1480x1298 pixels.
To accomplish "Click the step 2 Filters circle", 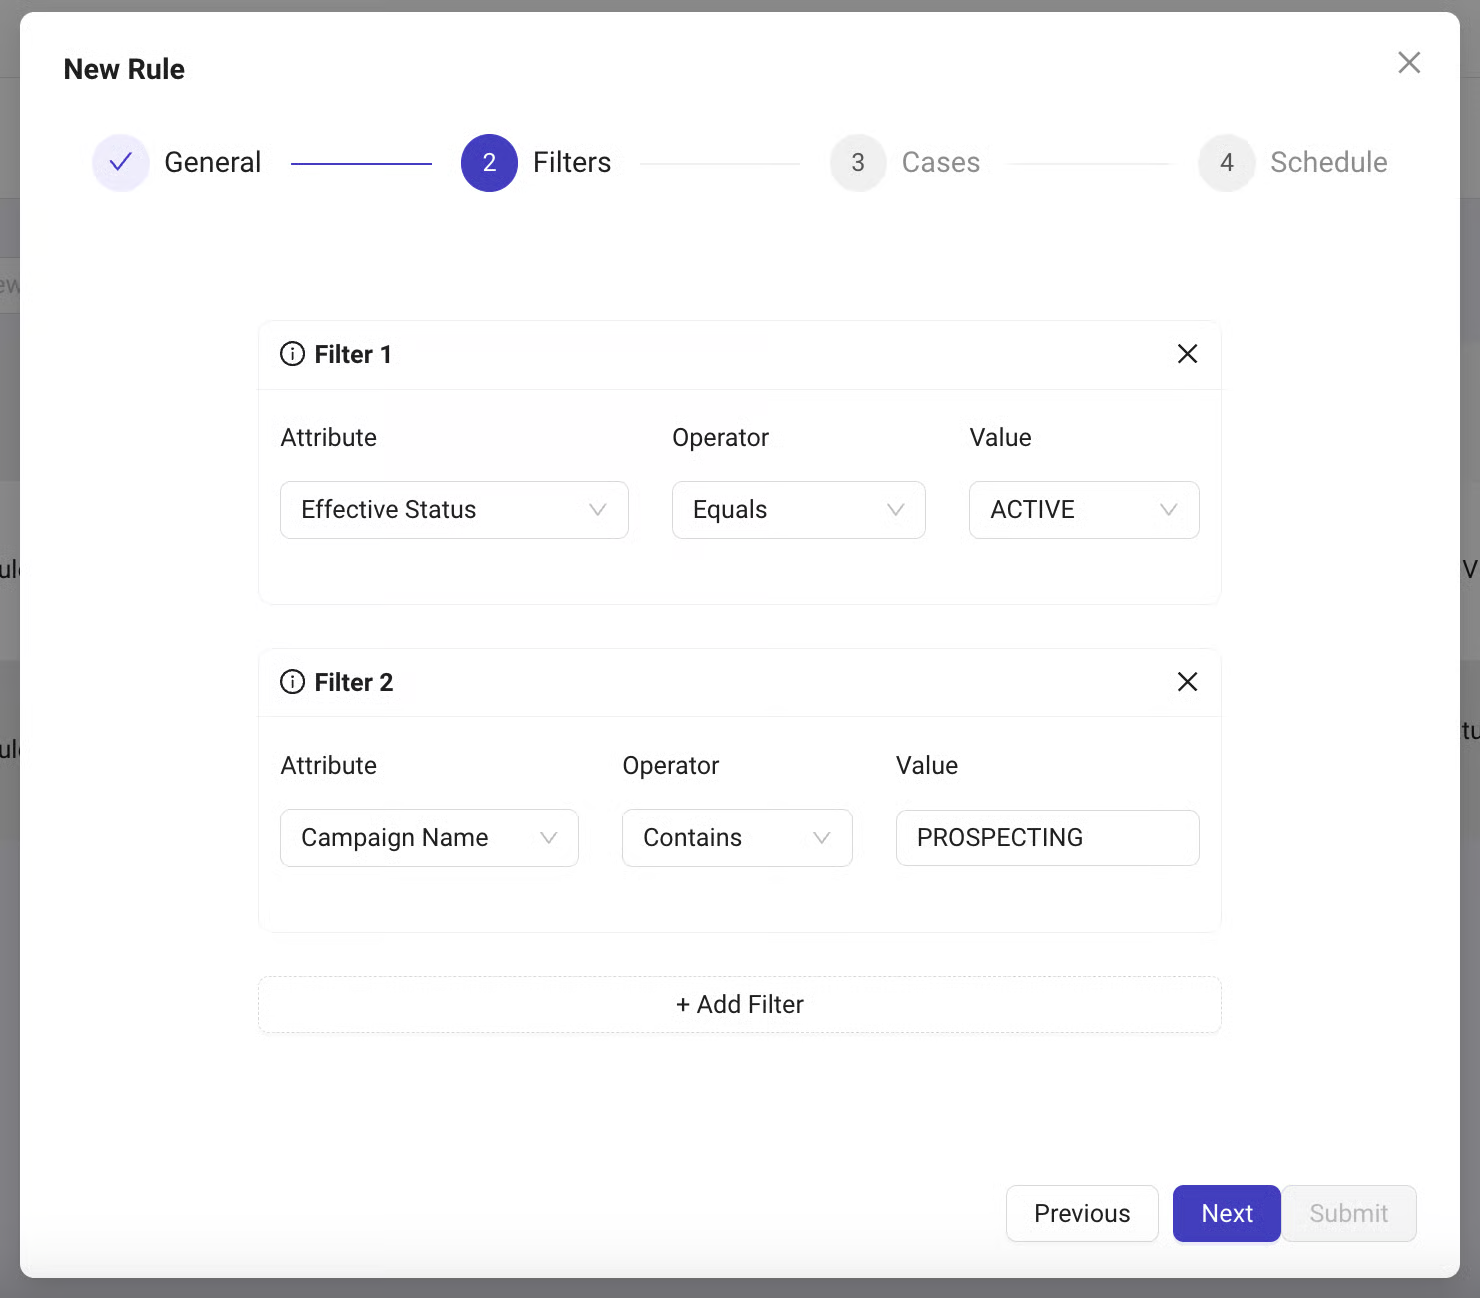I will tap(489, 162).
